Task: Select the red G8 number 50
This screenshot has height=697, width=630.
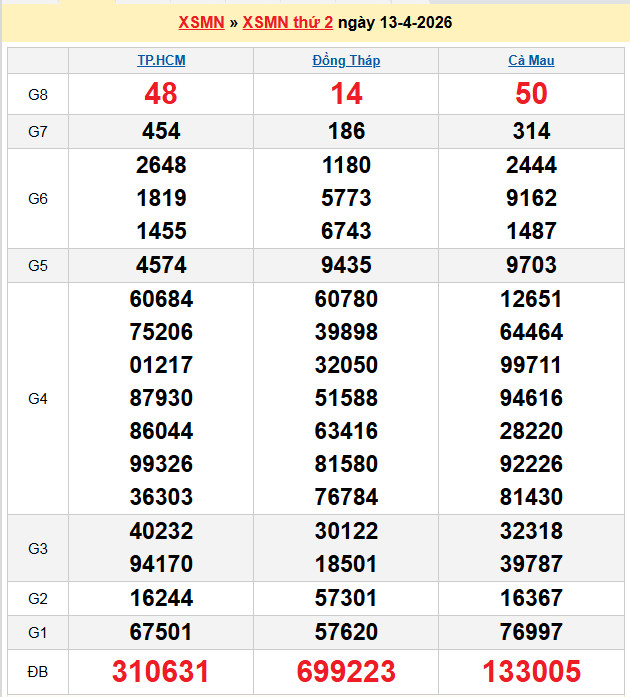Action: [x=531, y=94]
